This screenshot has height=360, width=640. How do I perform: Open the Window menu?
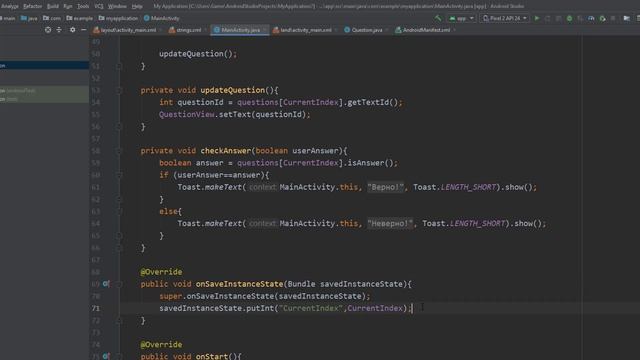click(x=117, y=7)
